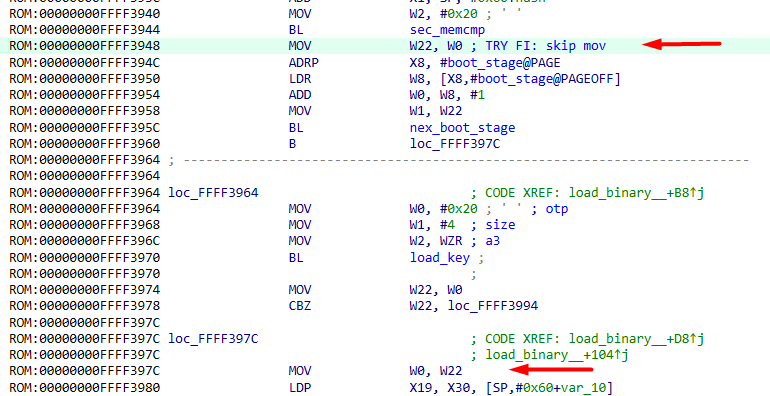
Task: Click the nex_boot_stage function name
Action: coord(463,128)
